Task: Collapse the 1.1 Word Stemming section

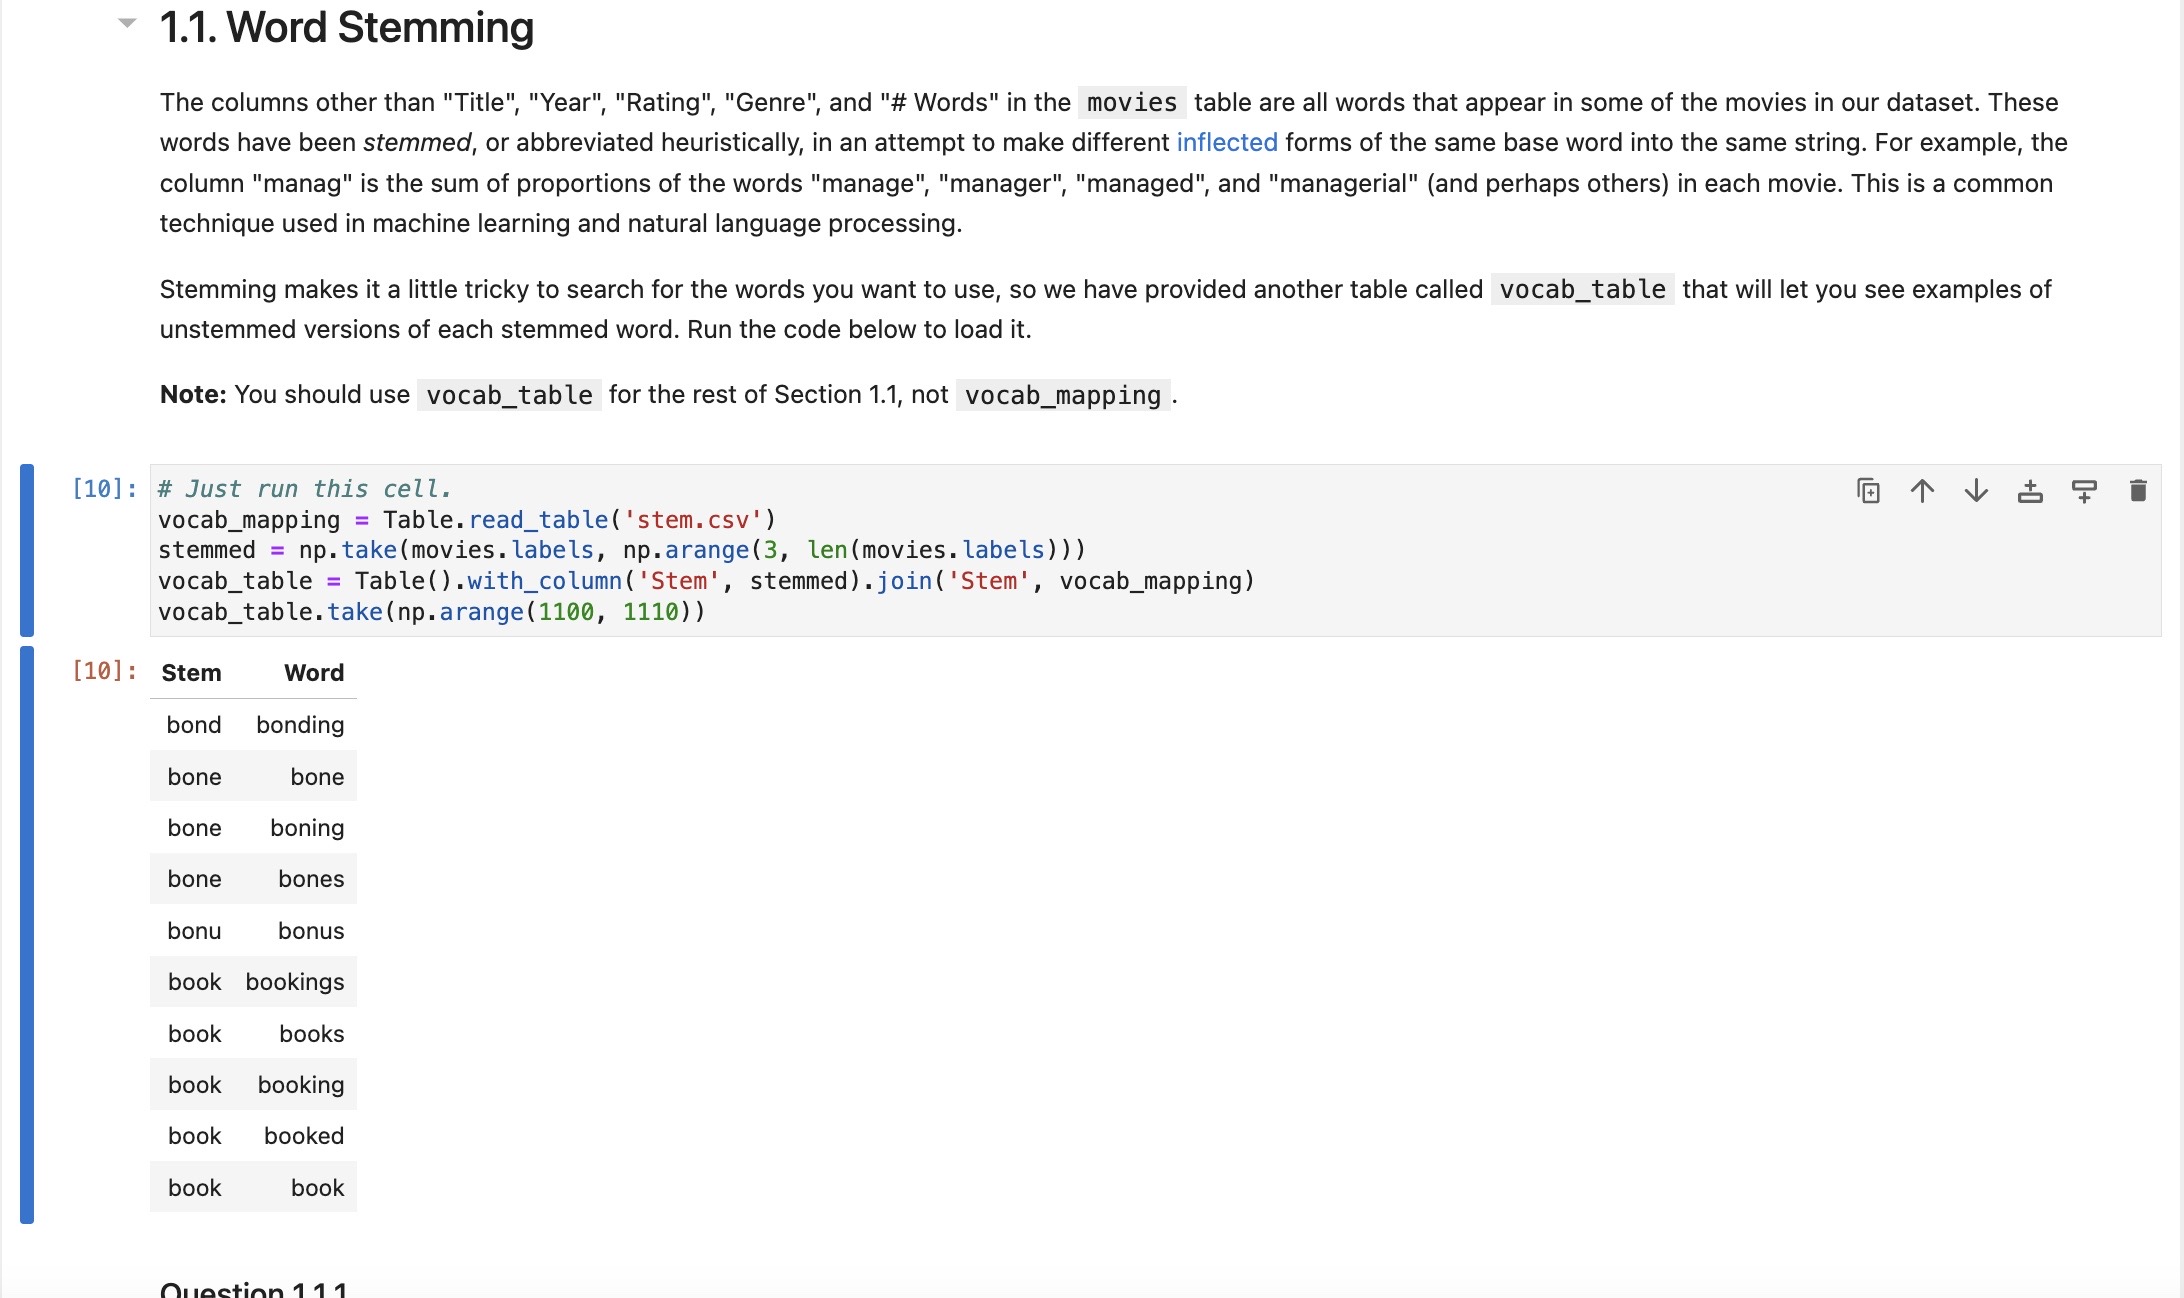Action: (x=127, y=23)
